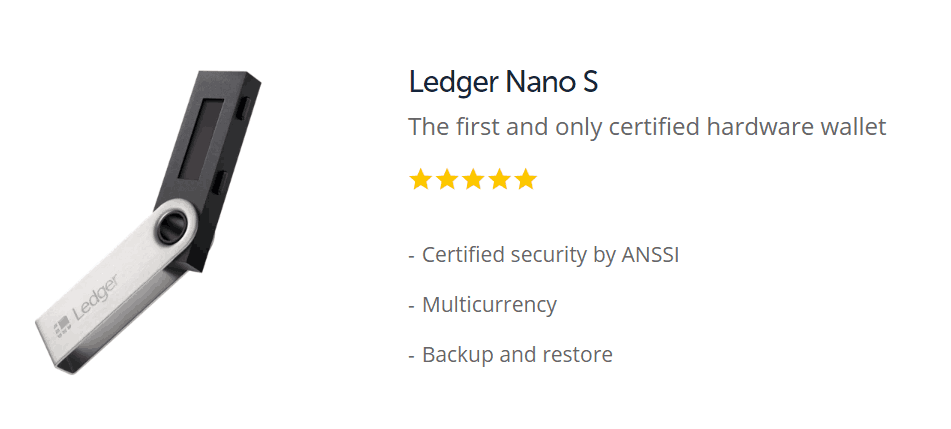Select the third (middle) rating star
The image size is (951, 429).
coord(473,180)
